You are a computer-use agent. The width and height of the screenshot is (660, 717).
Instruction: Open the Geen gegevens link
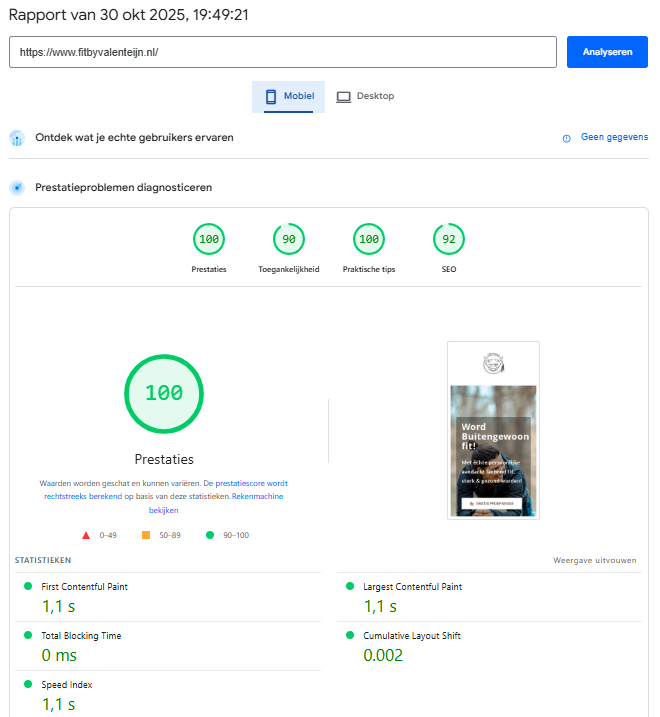click(x=614, y=137)
